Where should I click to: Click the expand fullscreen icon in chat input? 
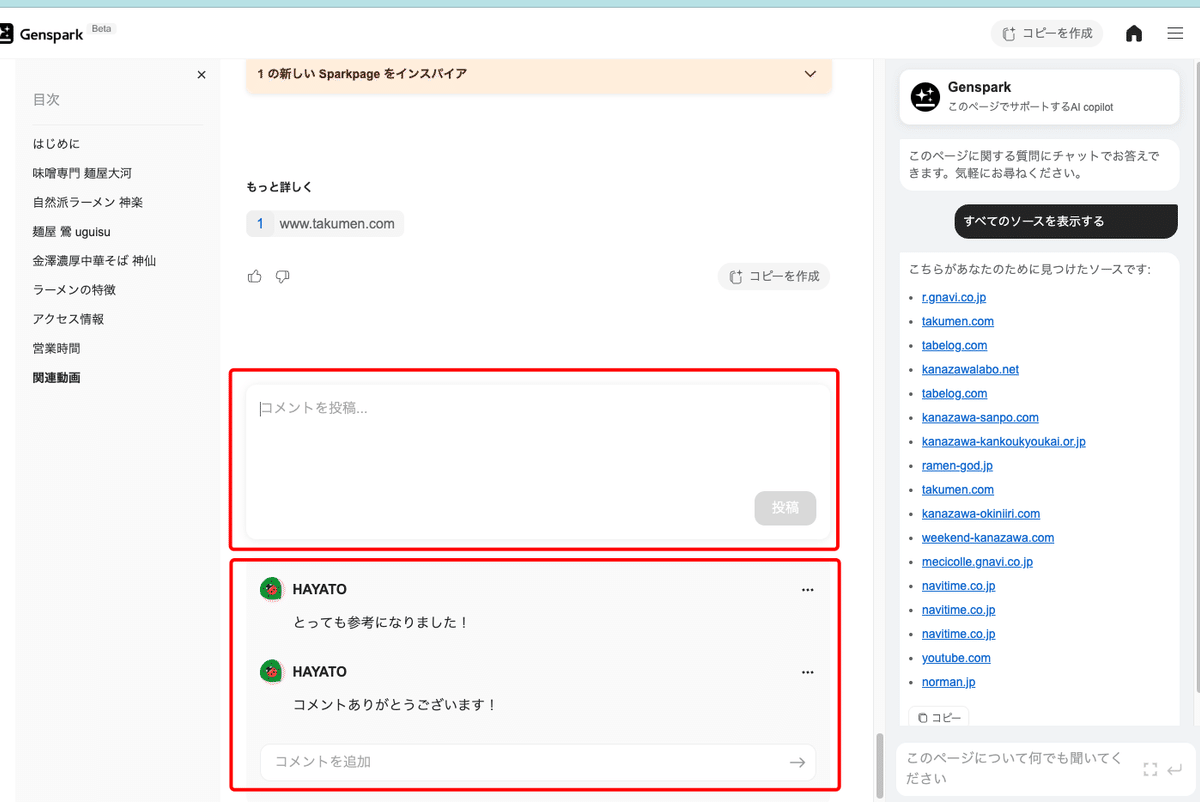(x=1150, y=769)
